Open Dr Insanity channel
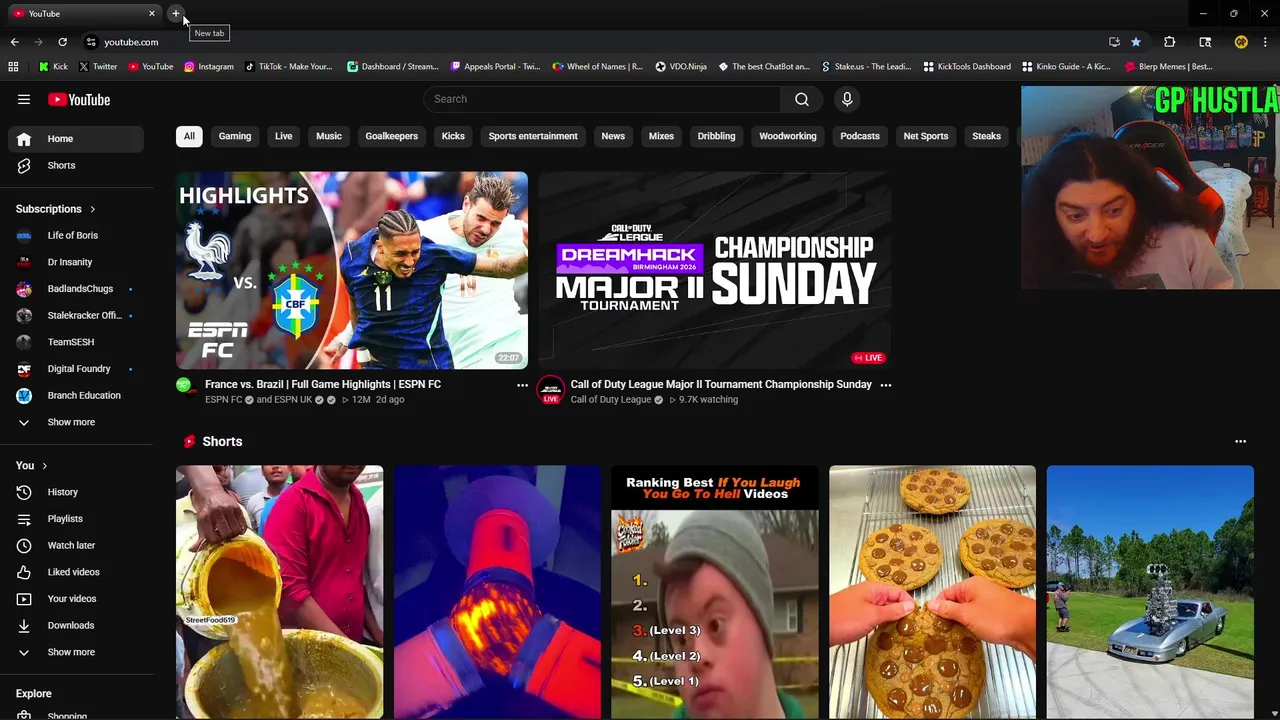The image size is (1280, 720). 76,262
